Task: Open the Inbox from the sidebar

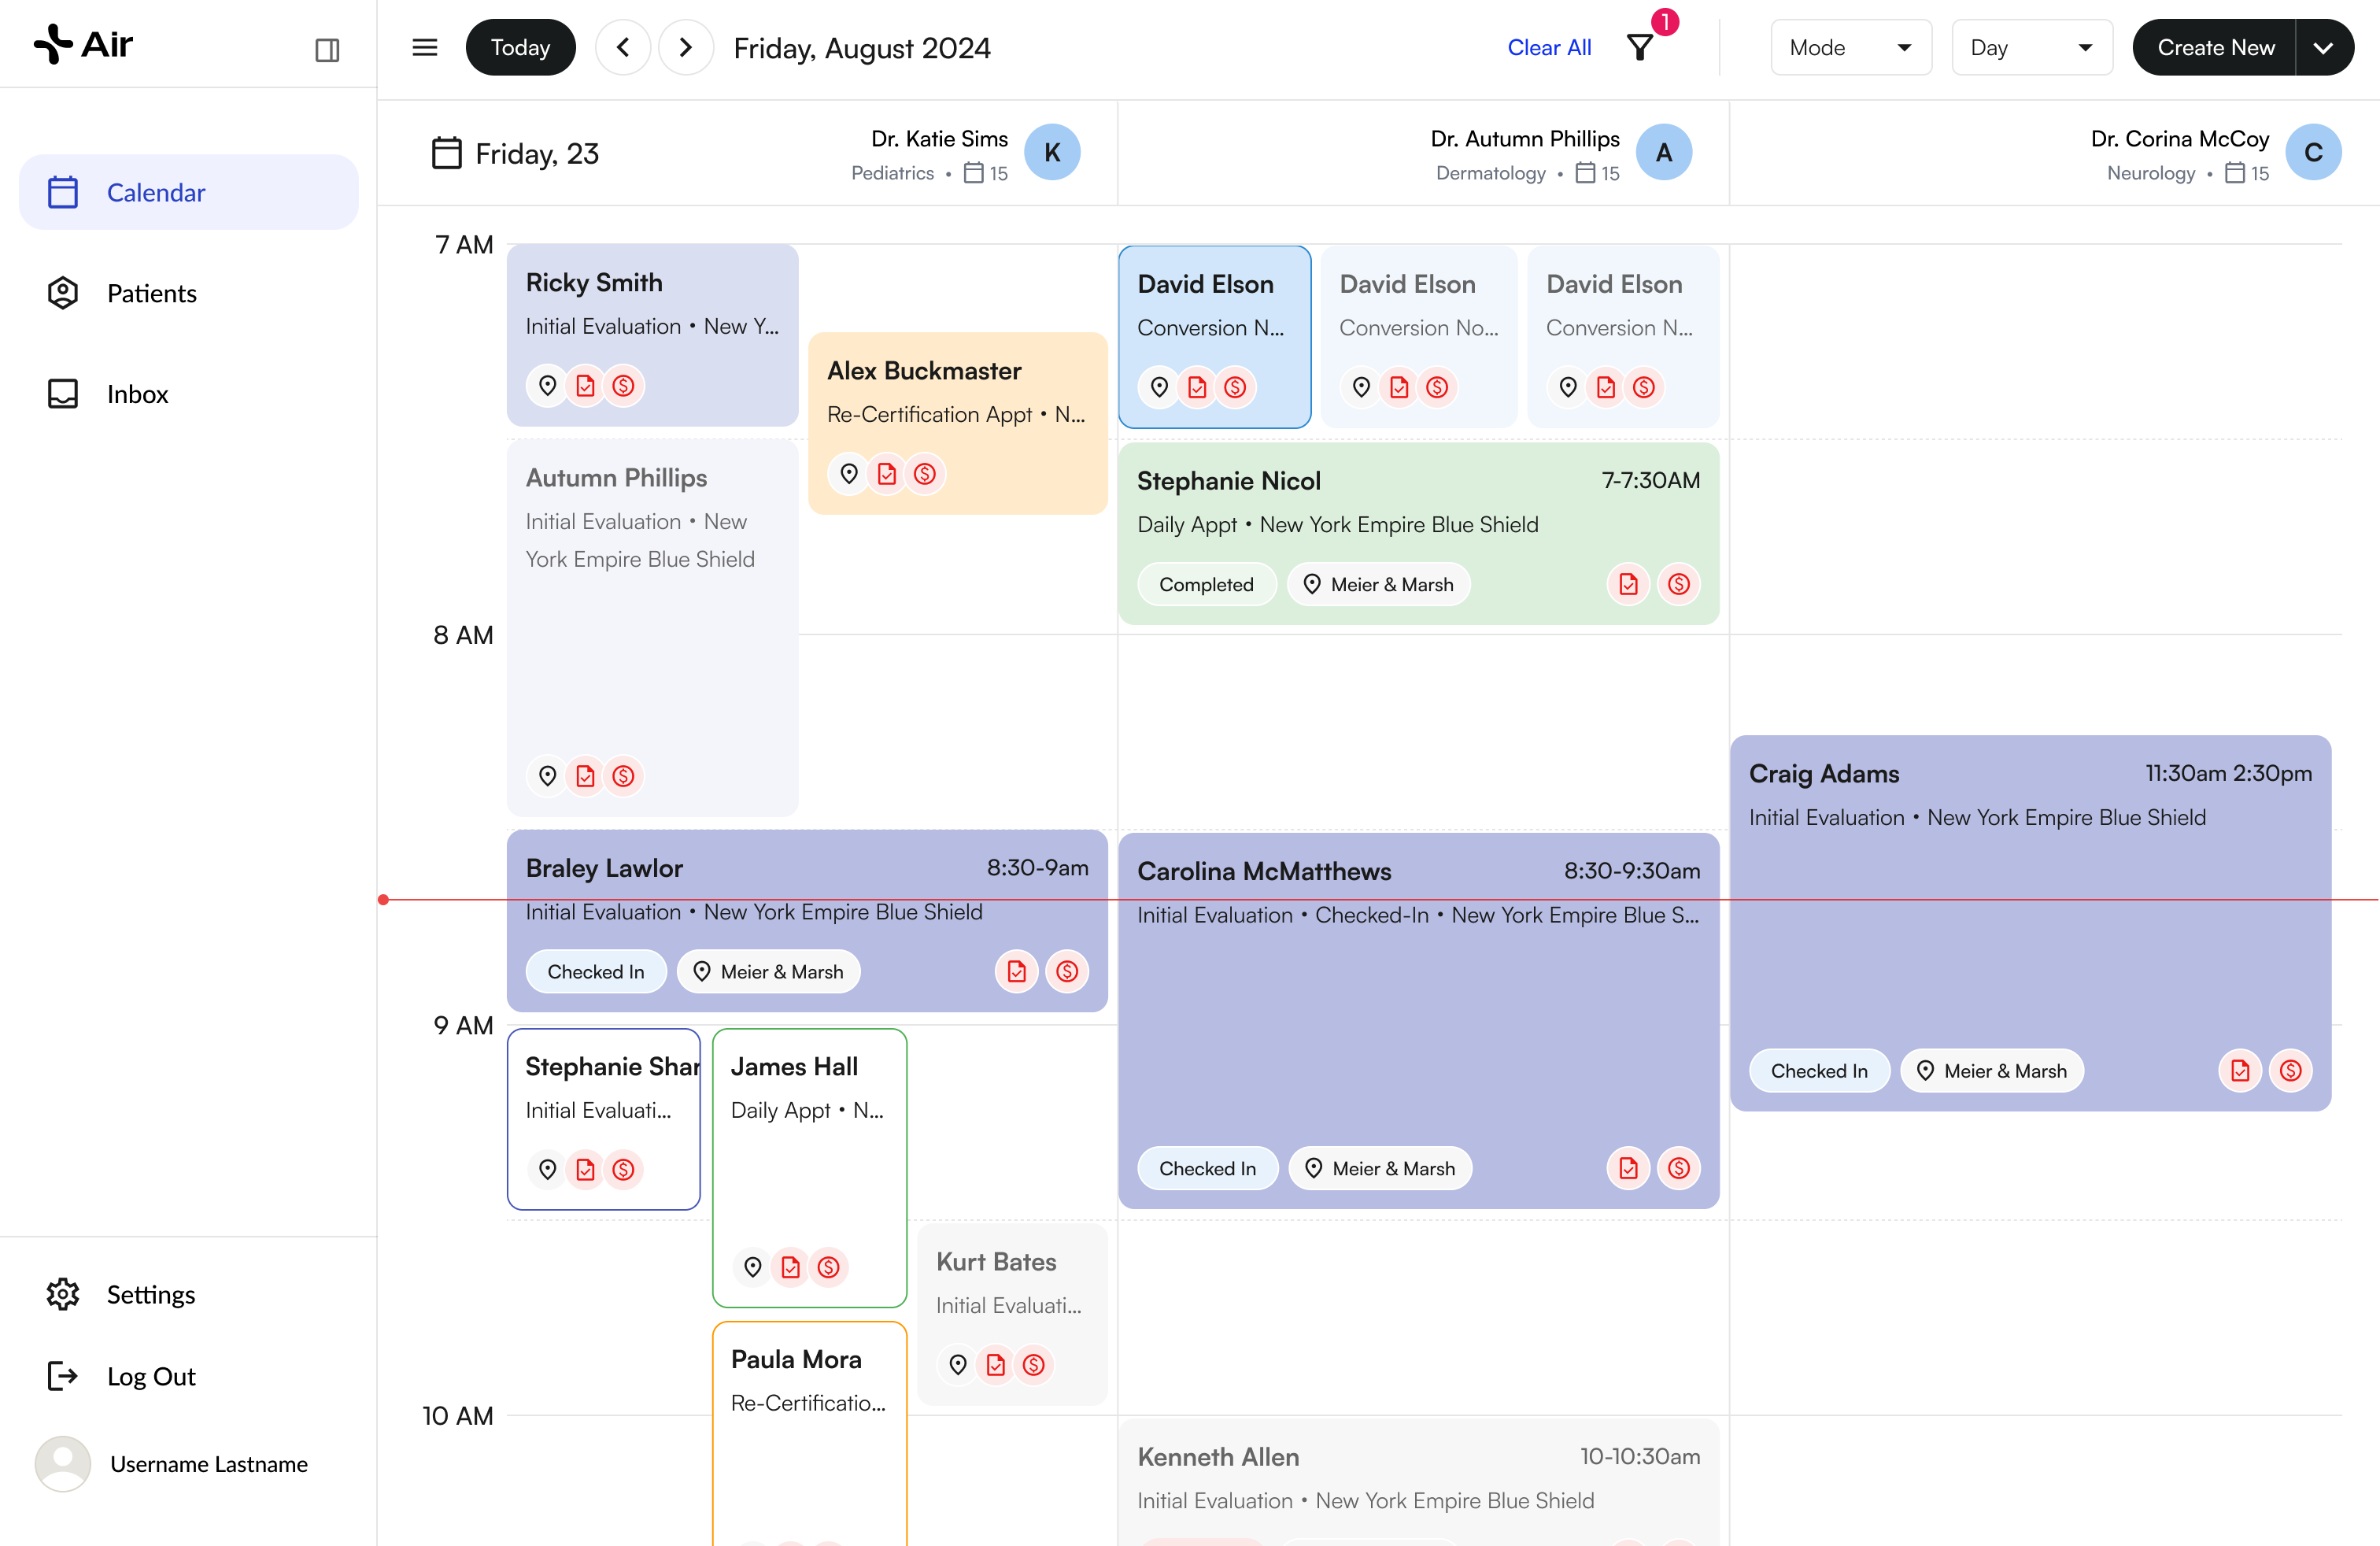Action: pyautogui.click(x=138, y=393)
